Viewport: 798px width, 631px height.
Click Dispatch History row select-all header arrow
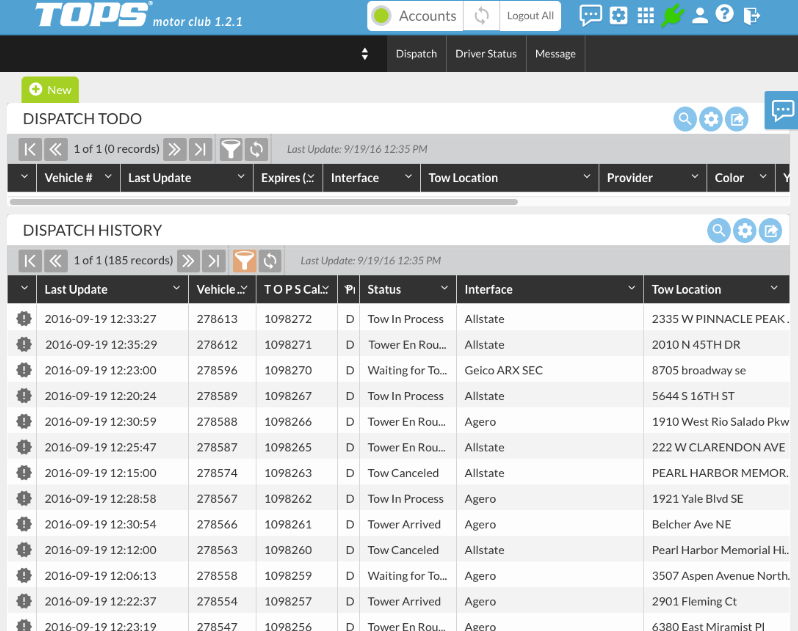click(x=24, y=288)
